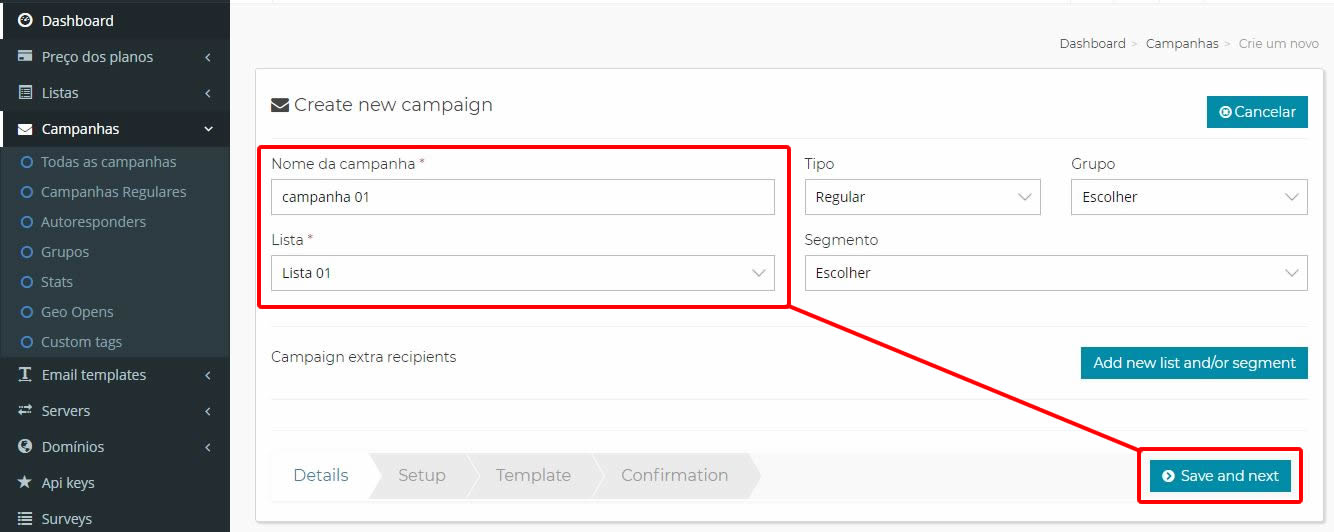Click the Save and next button
Screen dimensions: 1334x532
[x=1220, y=476]
